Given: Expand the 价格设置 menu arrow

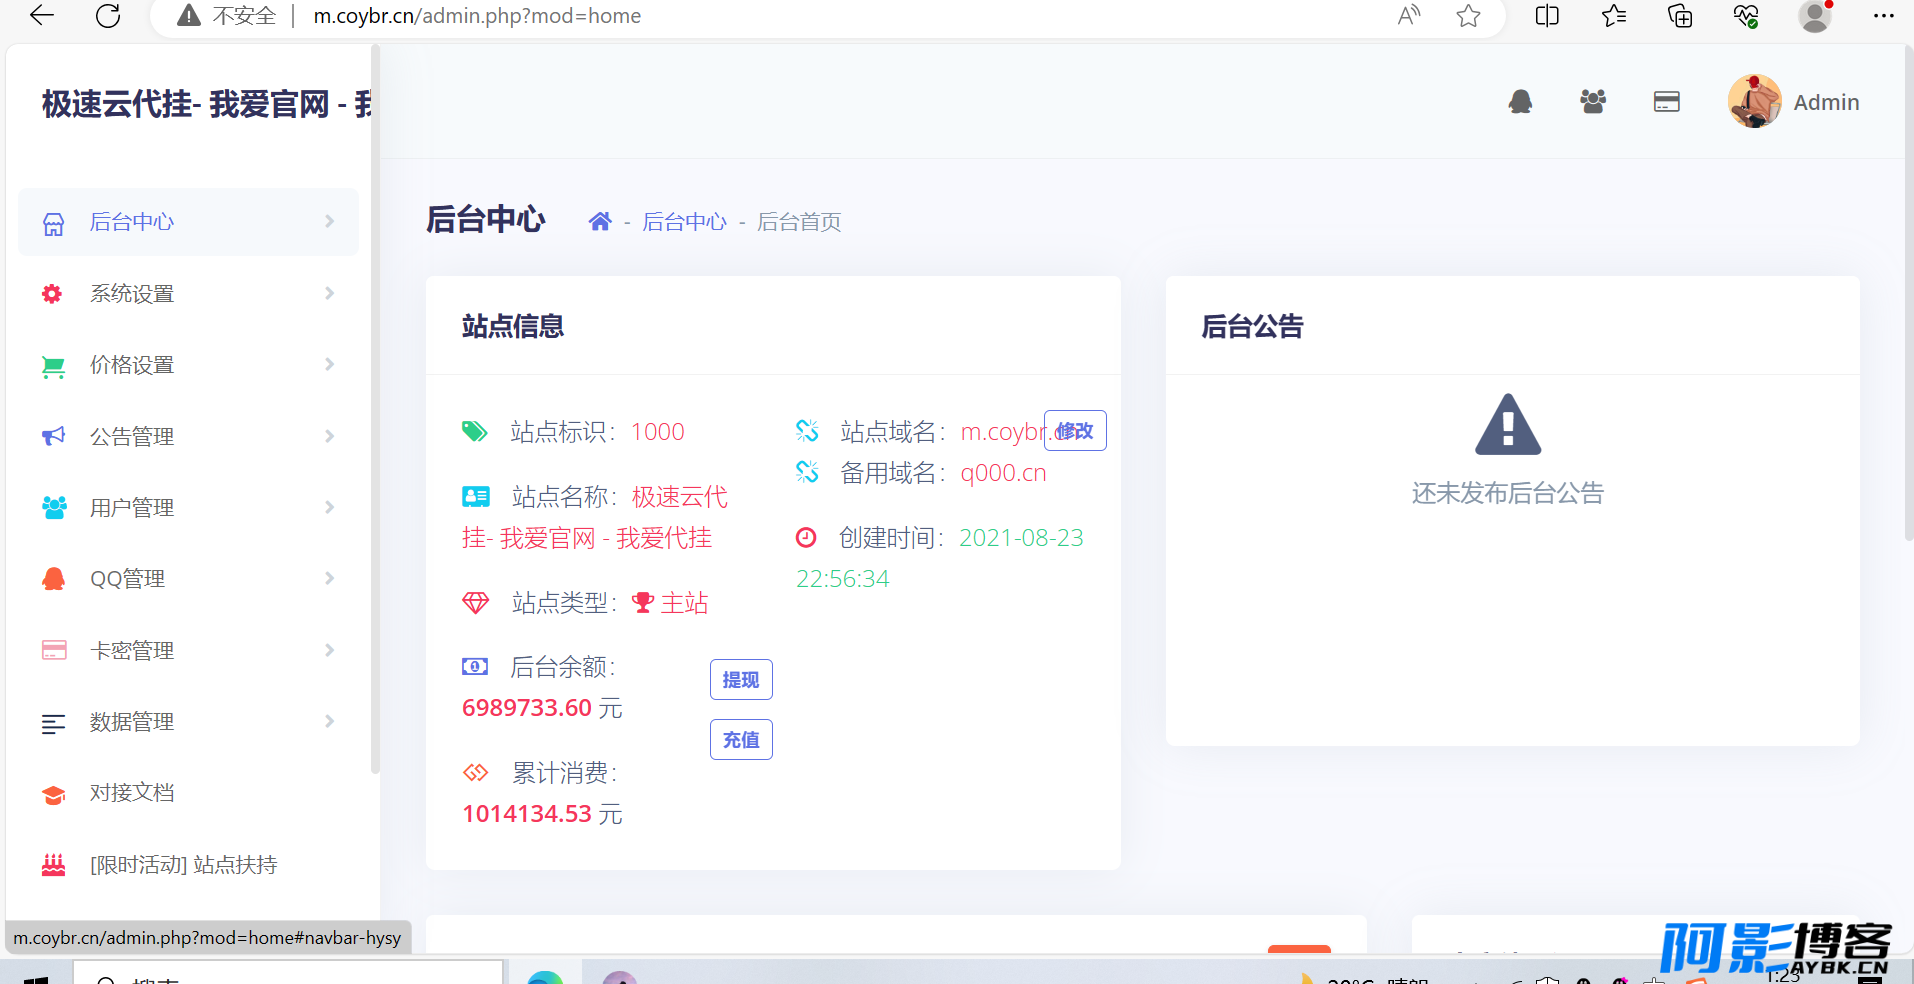Looking at the screenshot, I should tap(329, 364).
